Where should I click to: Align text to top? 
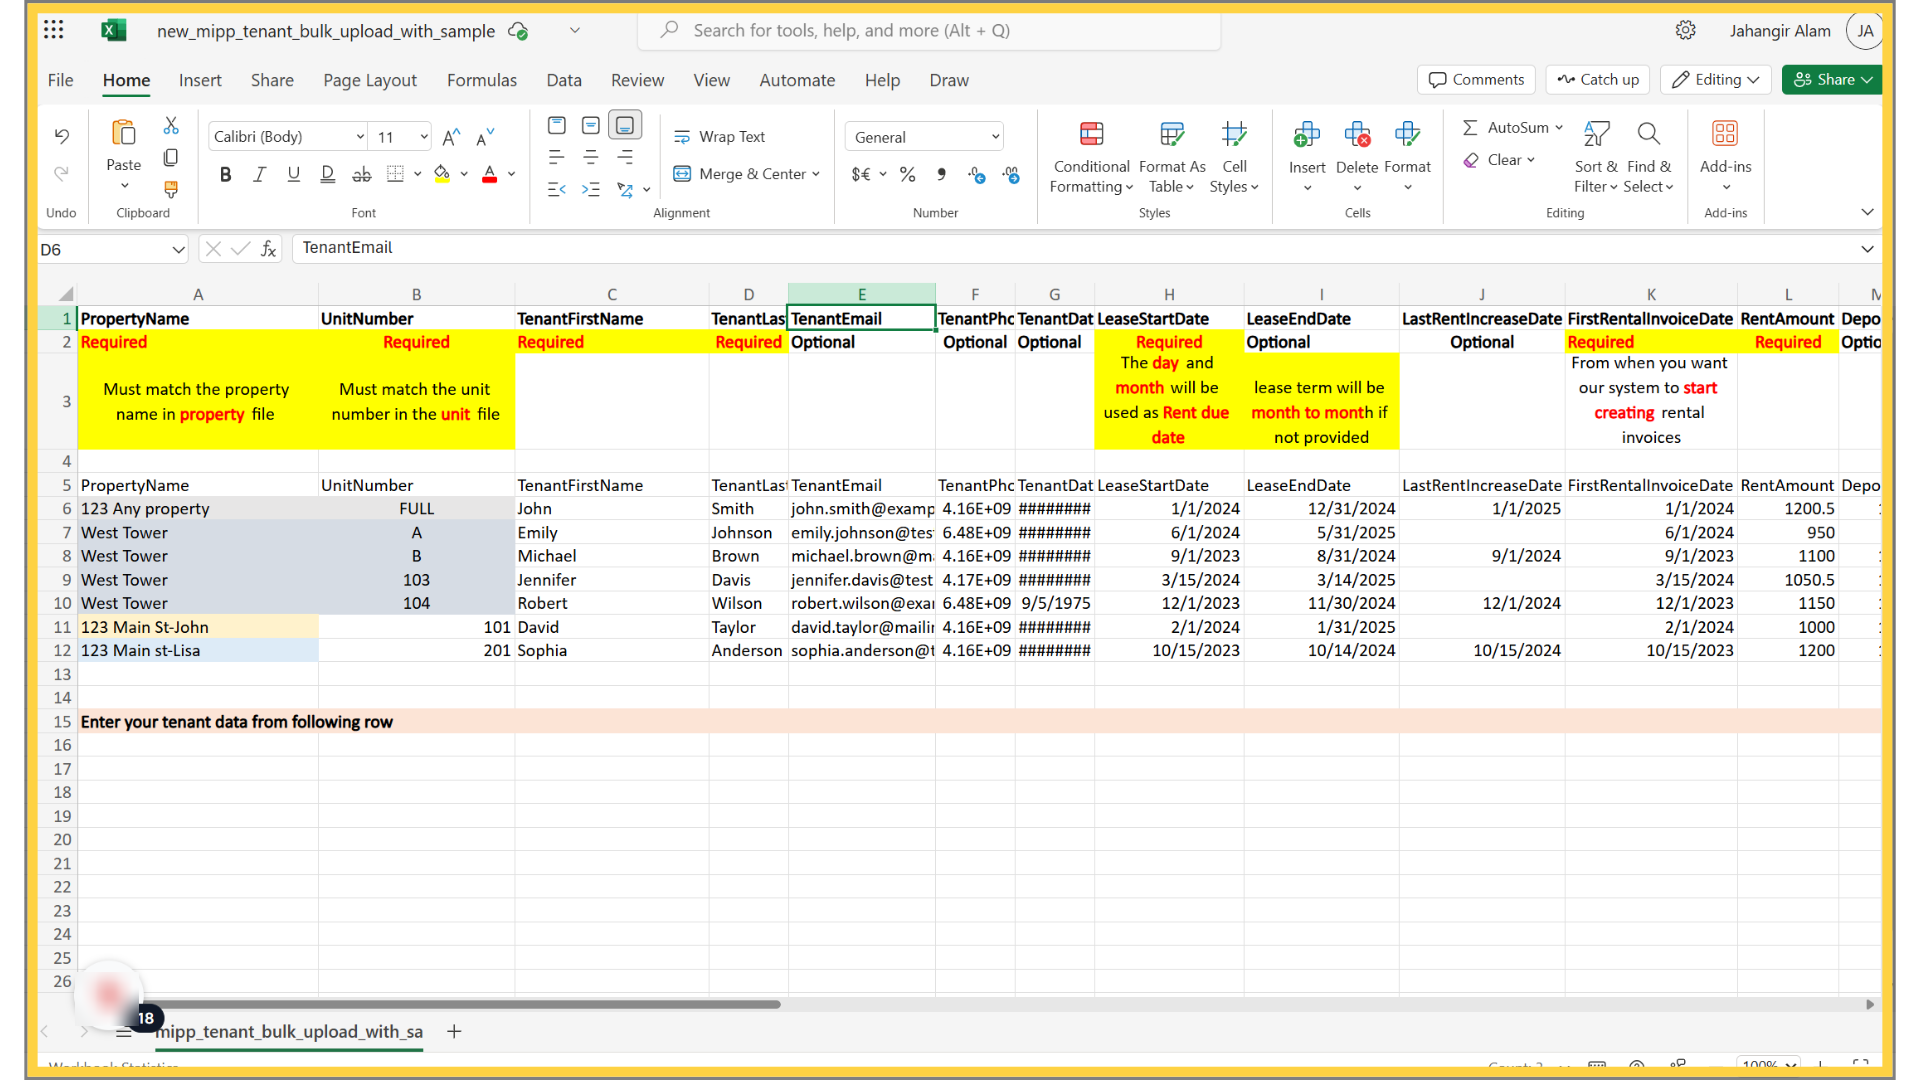[557, 125]
